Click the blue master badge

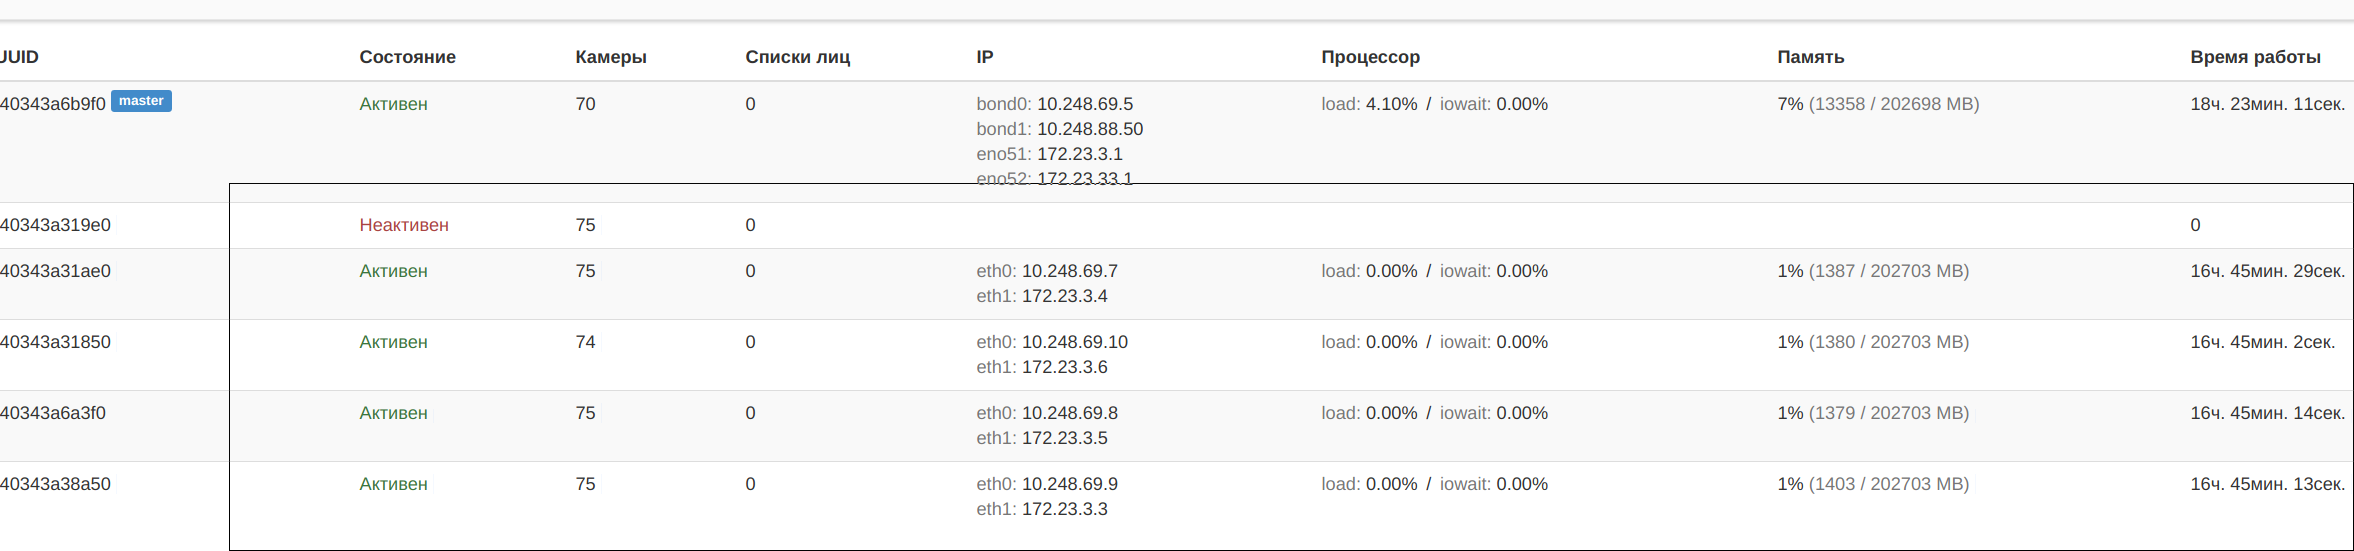click(x=141, y=101)
